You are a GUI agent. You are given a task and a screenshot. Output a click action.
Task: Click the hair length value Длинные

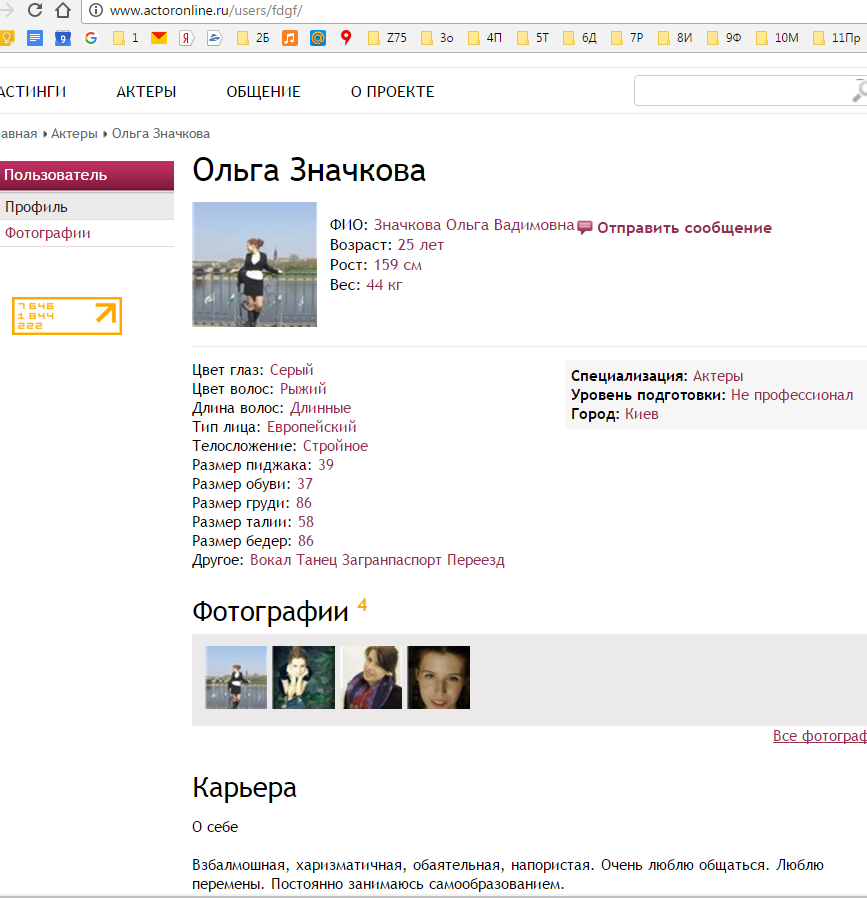pos(321,408)
